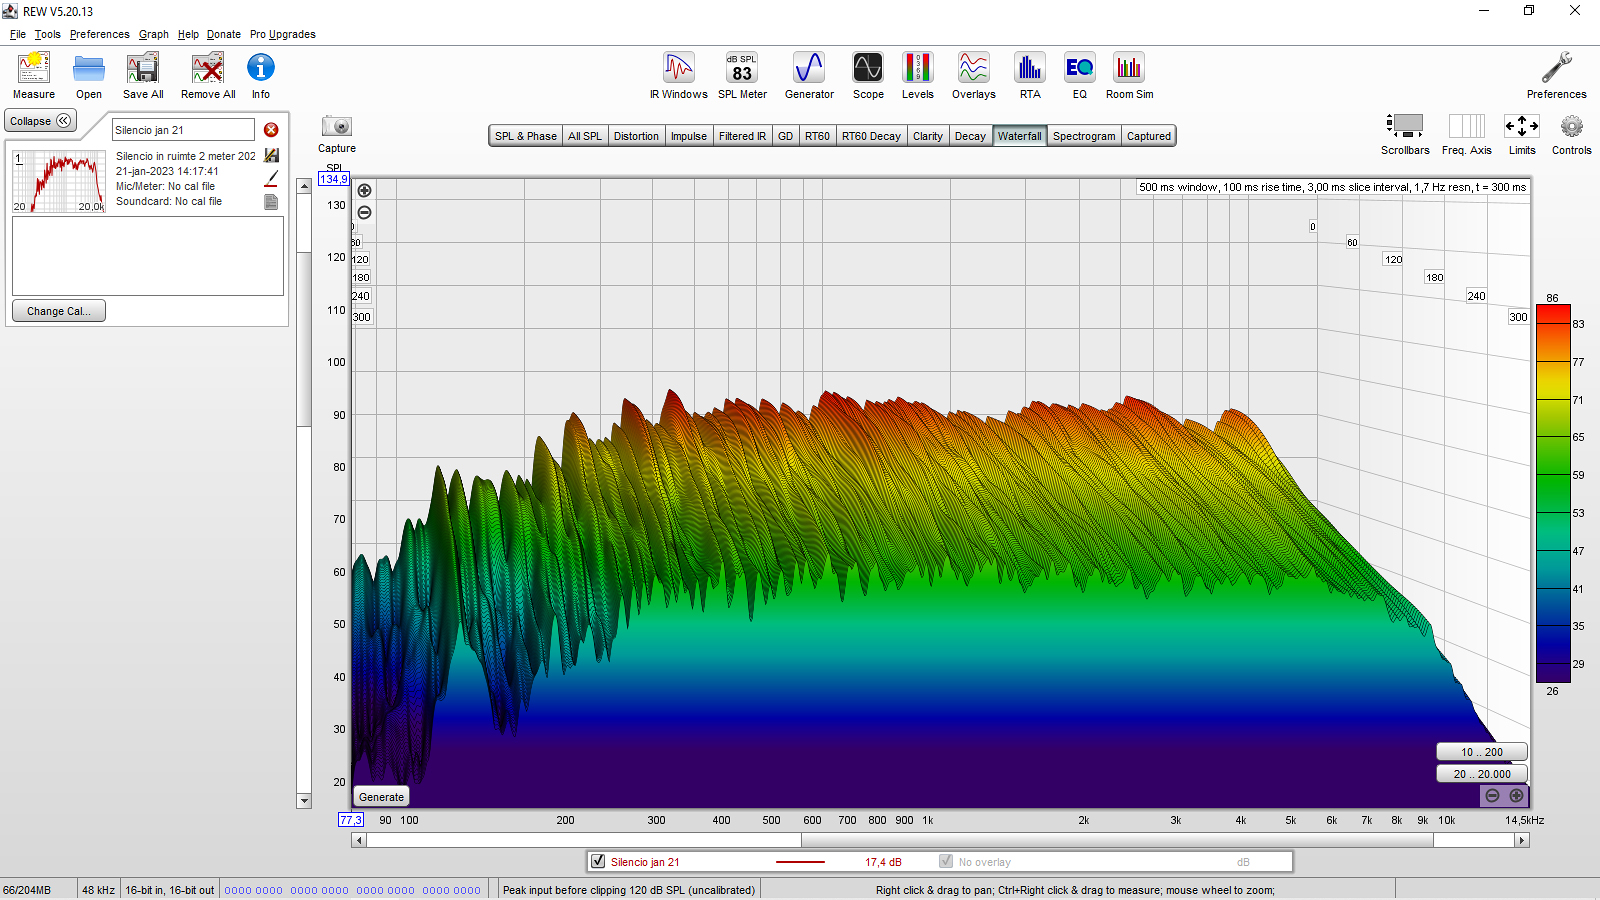Open the Help menu
The height and width of the screenshot is (900, 1600).
[x=188, y=34]
